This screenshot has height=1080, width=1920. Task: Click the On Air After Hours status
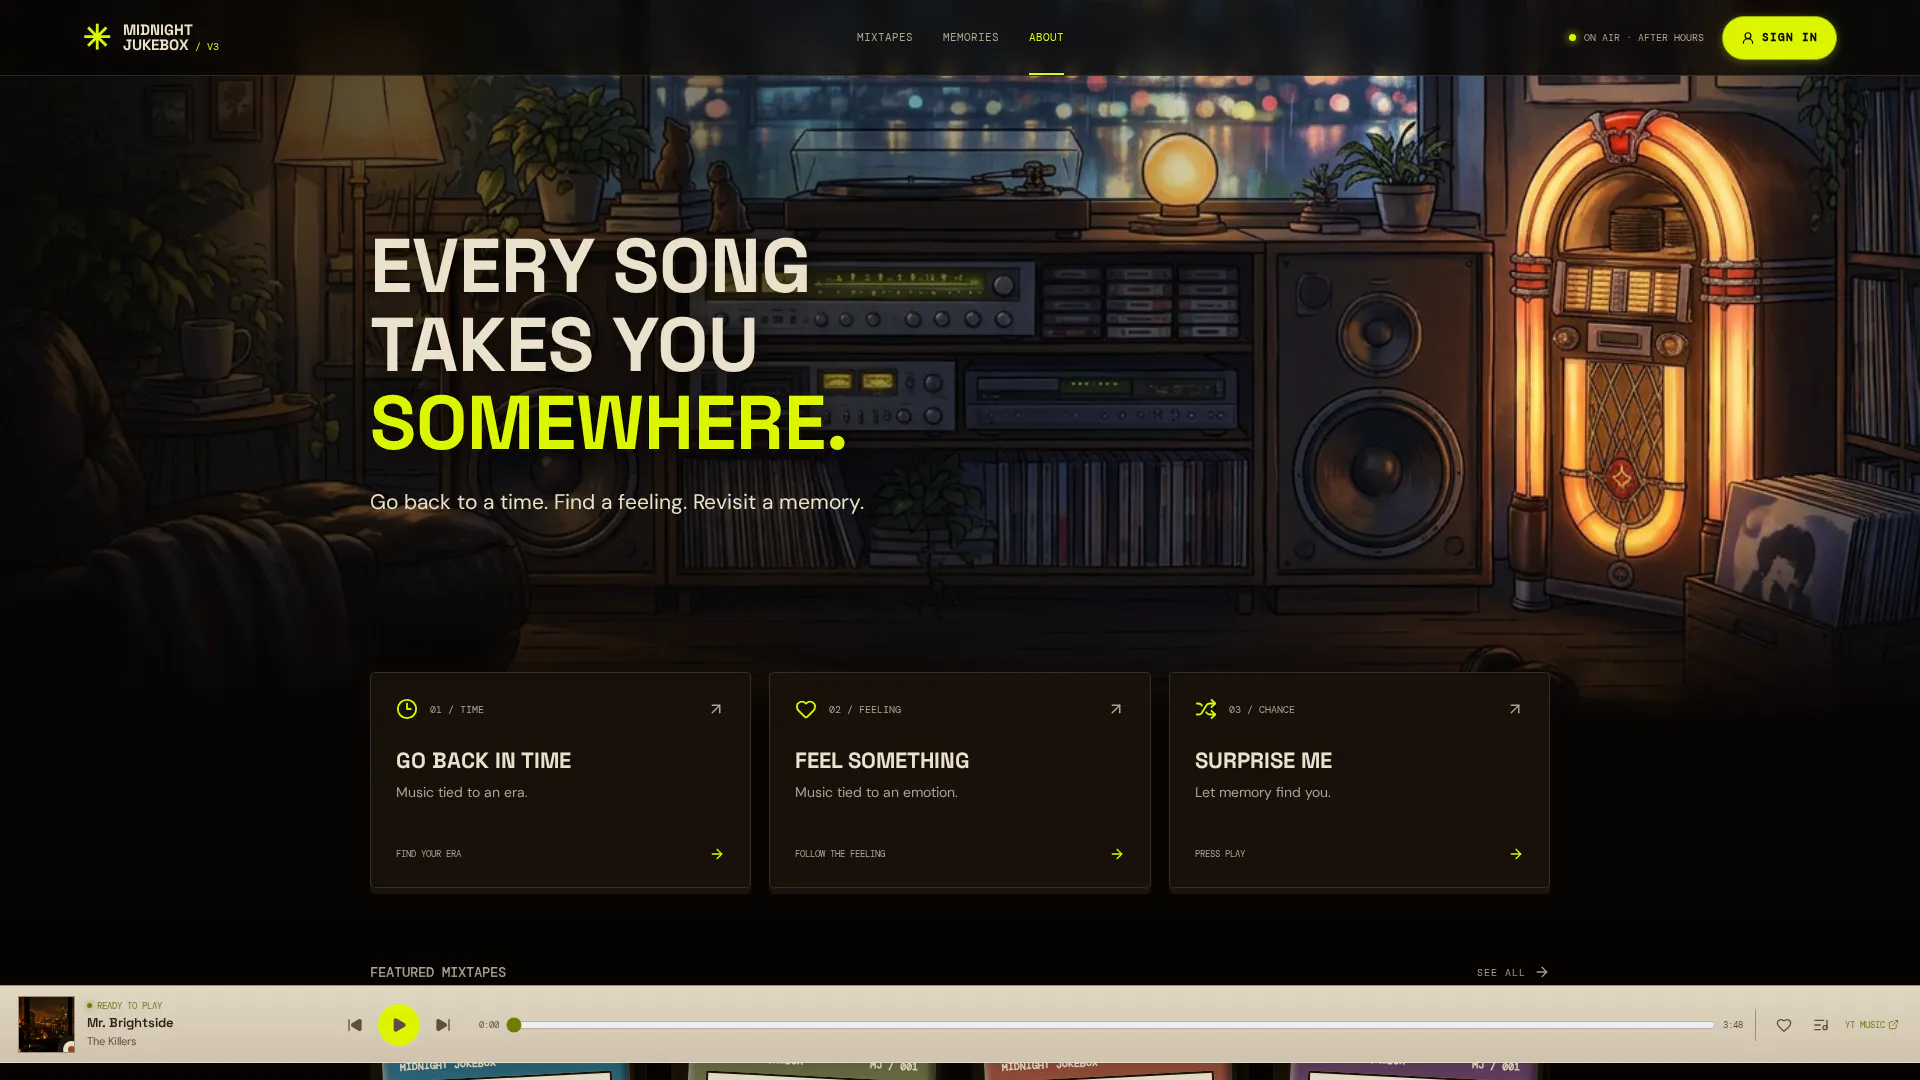point(1636,38)
